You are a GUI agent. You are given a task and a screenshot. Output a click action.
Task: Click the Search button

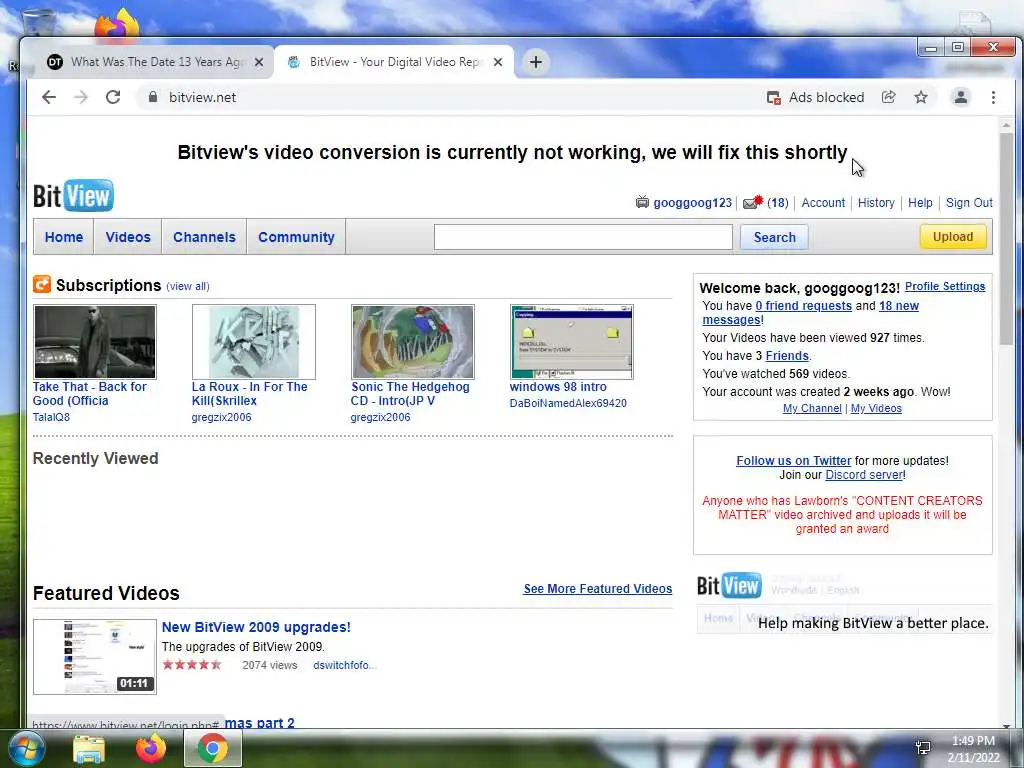(775, 237)
